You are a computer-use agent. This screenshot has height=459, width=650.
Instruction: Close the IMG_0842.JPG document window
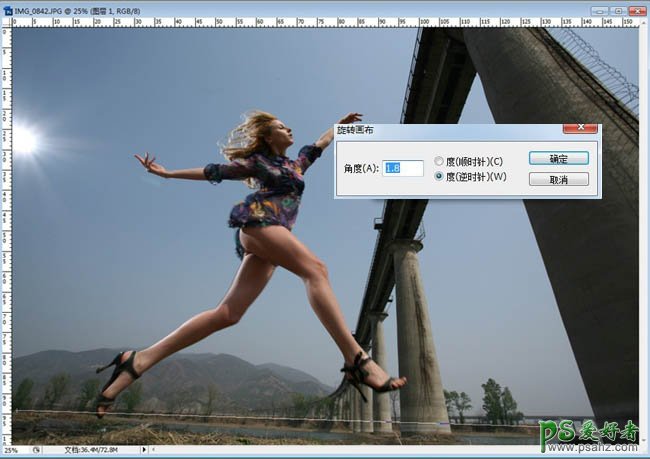pos(635,9)
